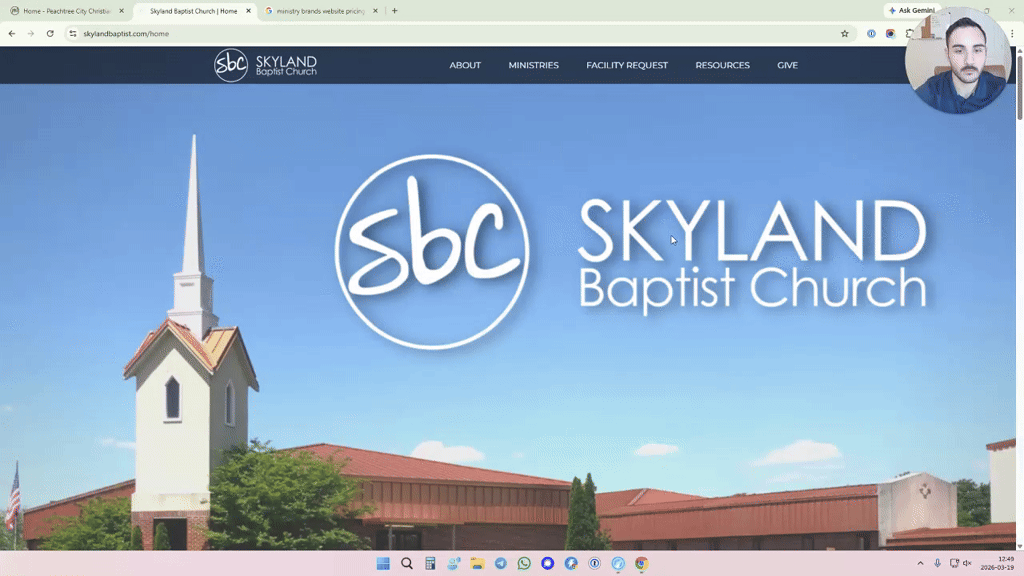This screenshot has height=576, width=1024.
Task: Click the browser forward arrow
Action: [31, 33]
